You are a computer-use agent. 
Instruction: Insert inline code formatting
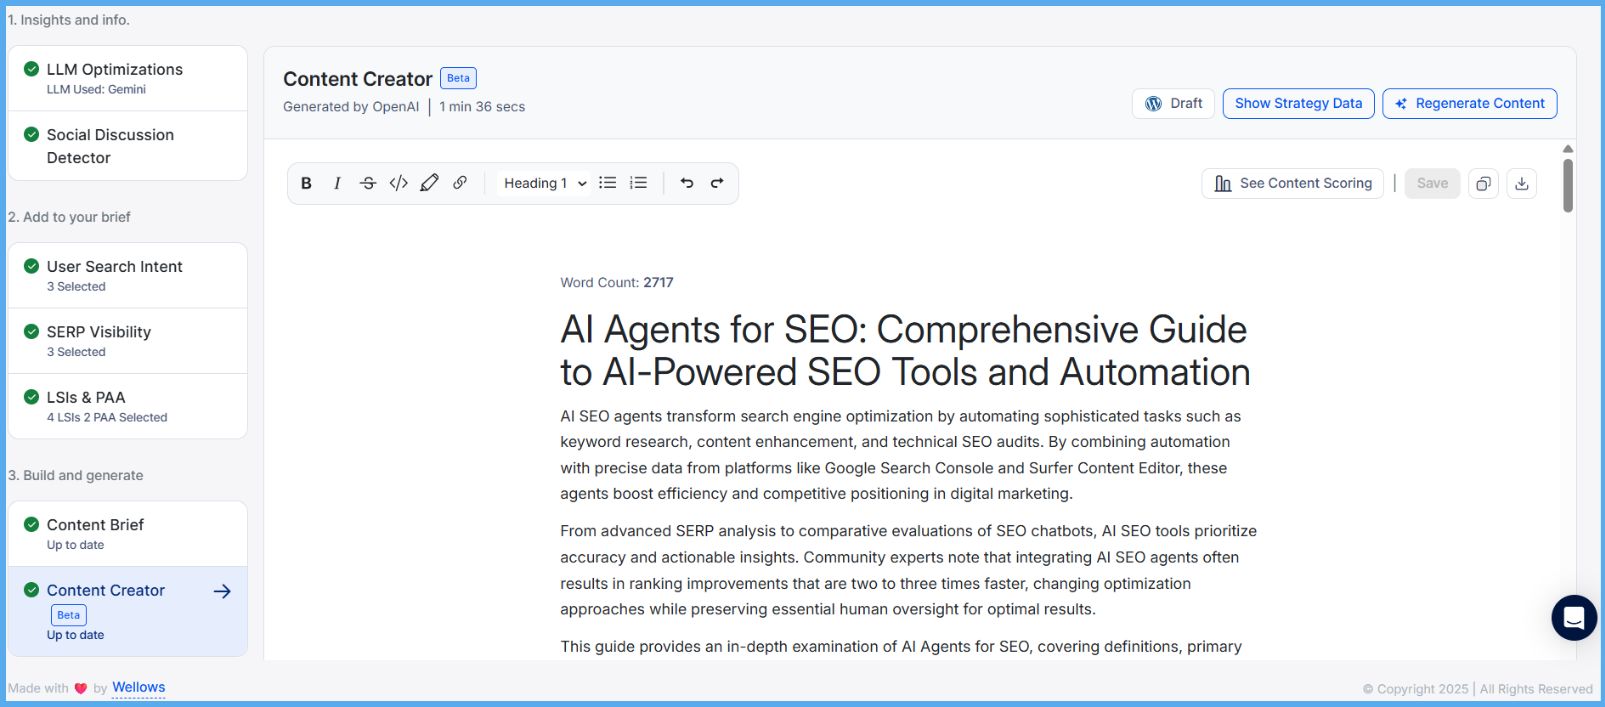pyautogui.click(x=398, y=183)
